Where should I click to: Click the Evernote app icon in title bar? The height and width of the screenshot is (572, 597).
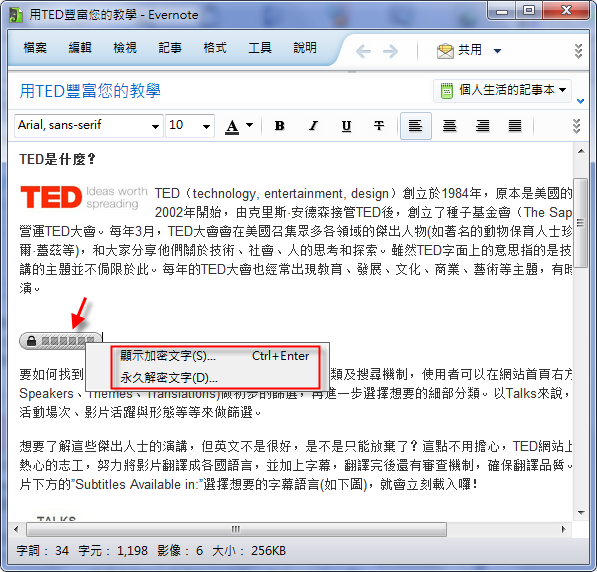coord(16,15)
